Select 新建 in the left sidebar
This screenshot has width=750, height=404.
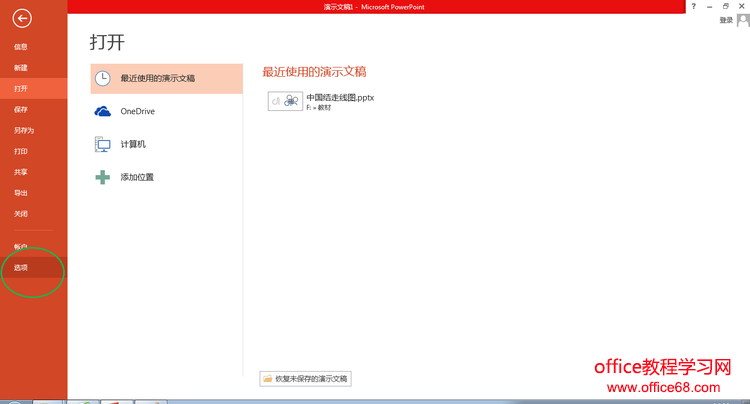tap(20, 67)
